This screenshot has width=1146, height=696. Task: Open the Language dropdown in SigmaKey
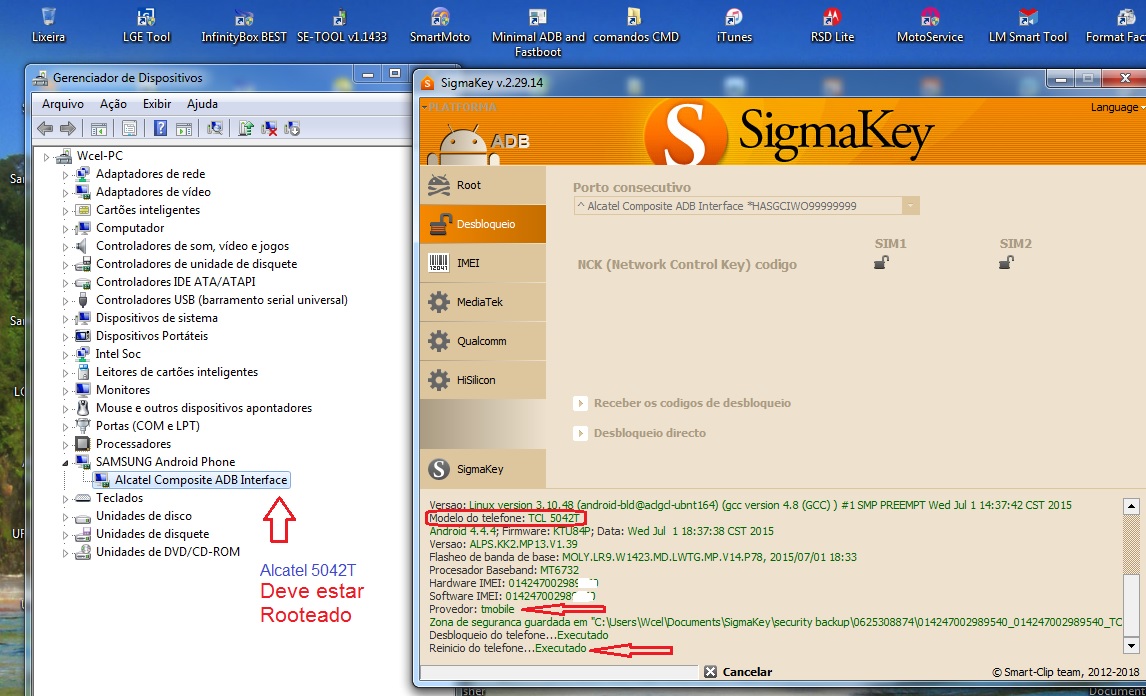[1117, 107]
